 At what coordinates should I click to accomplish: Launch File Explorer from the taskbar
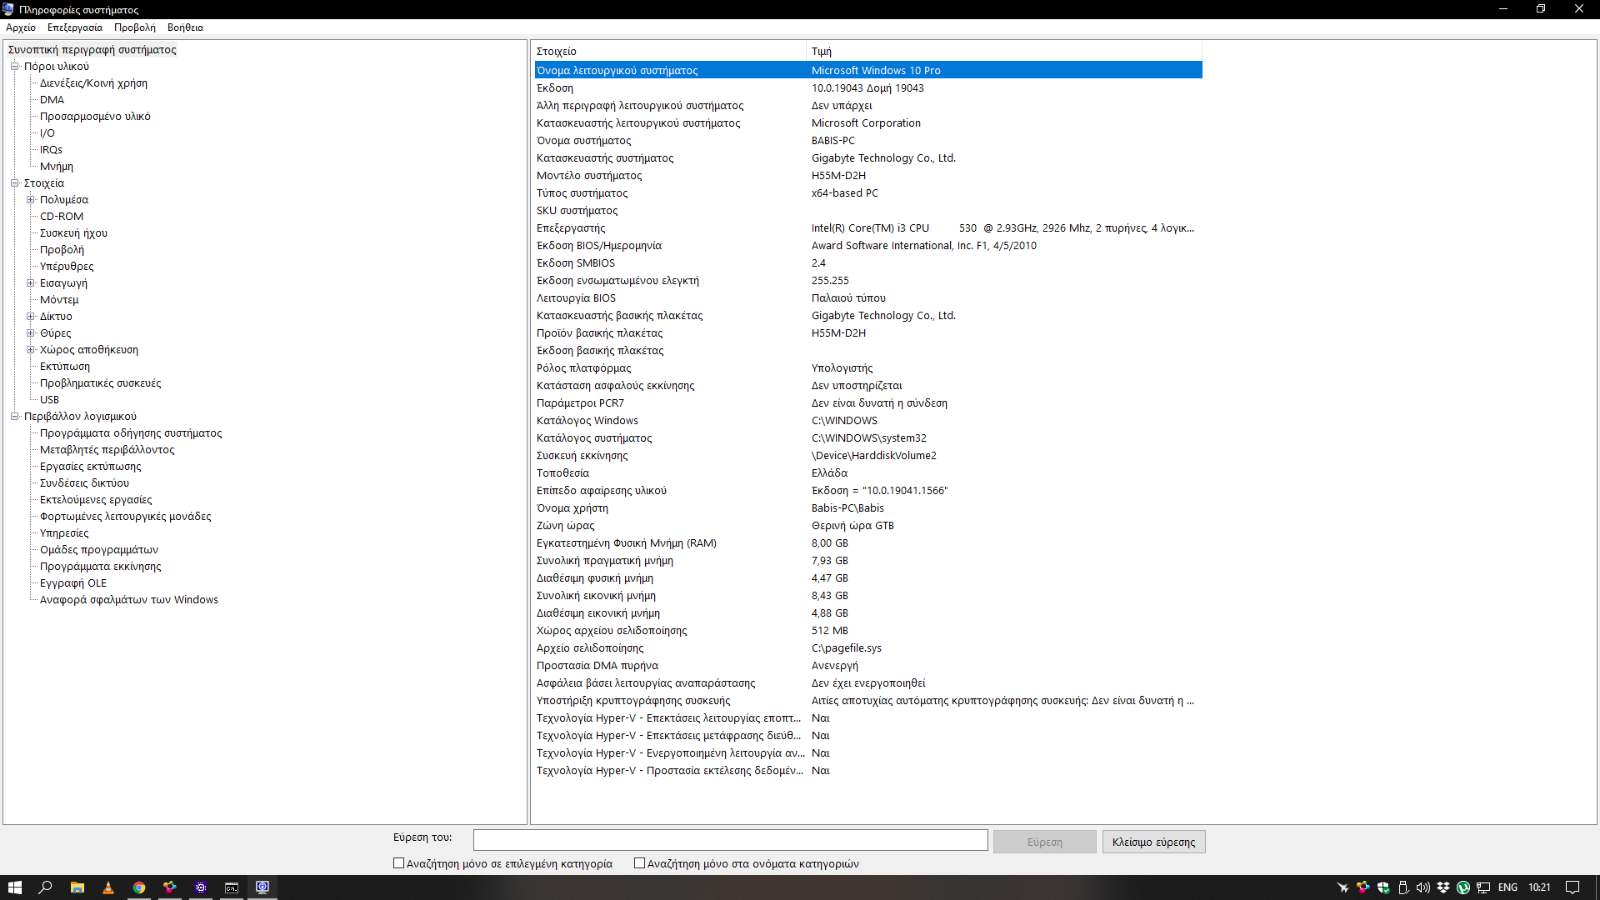(x=77, y=887)
